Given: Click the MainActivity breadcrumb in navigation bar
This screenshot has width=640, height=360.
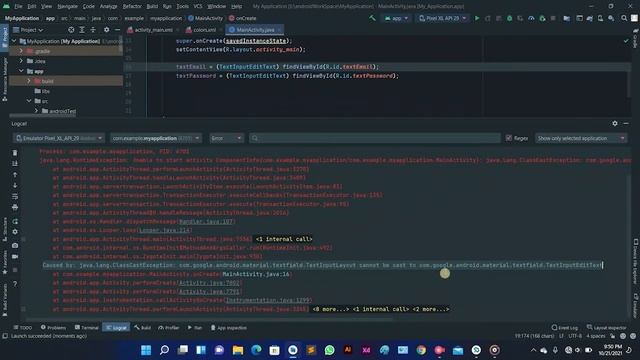Looking at the screenshot, I should [x=206, y=18].
